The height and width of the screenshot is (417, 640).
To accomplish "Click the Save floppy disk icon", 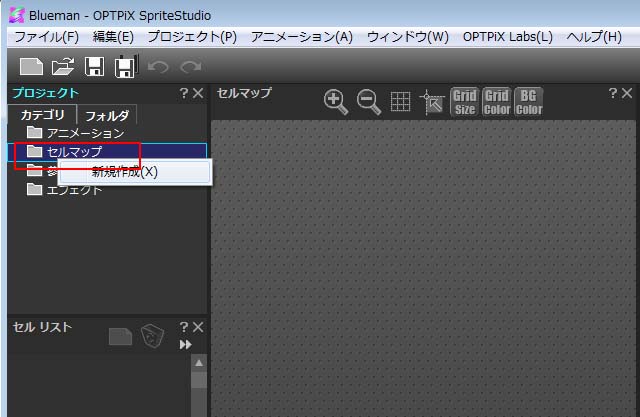I will [94, 67].
